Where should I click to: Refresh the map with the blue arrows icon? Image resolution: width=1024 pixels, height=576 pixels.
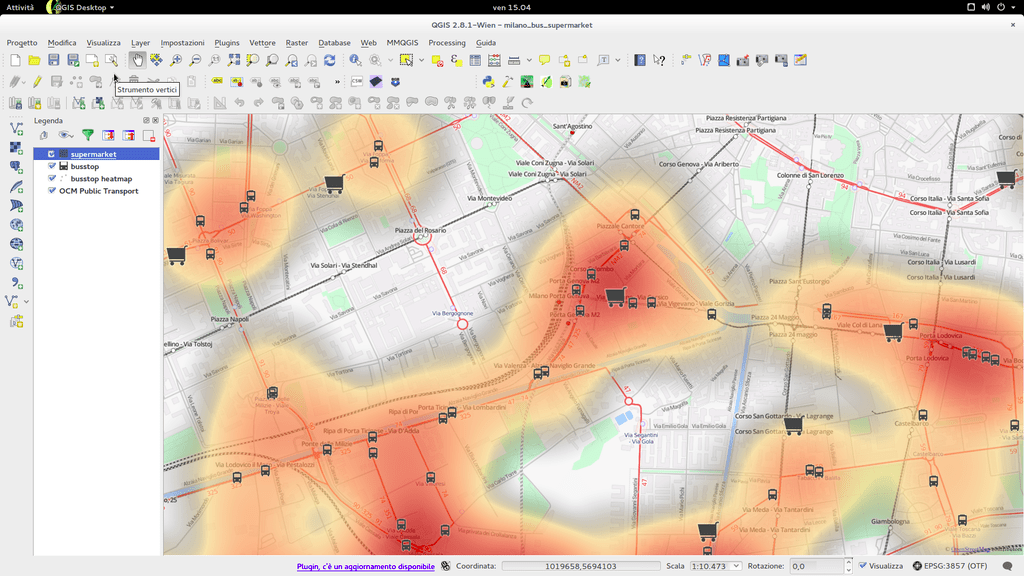330,60
